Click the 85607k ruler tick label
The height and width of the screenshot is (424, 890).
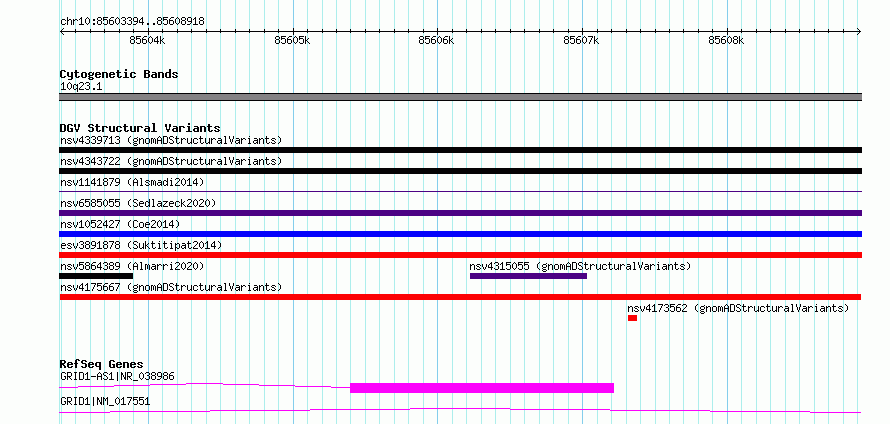click(x=581, y=40)
